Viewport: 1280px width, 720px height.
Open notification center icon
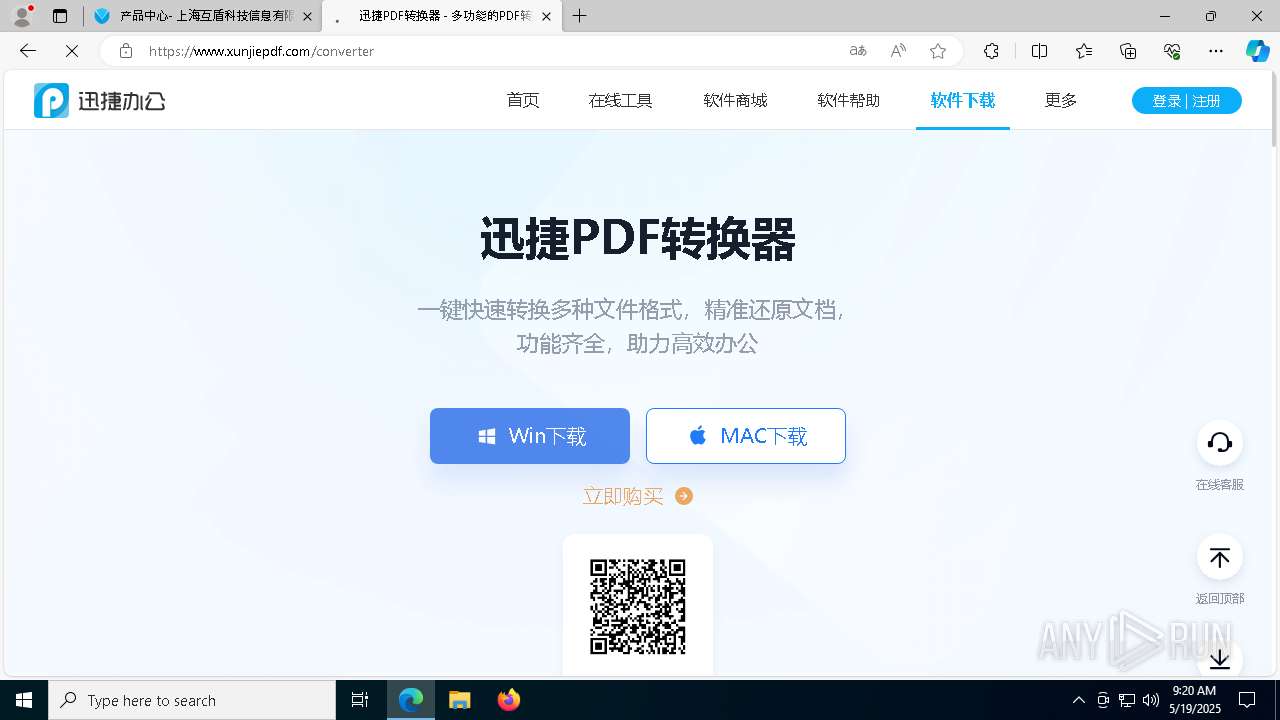[x=1247, y=700]
